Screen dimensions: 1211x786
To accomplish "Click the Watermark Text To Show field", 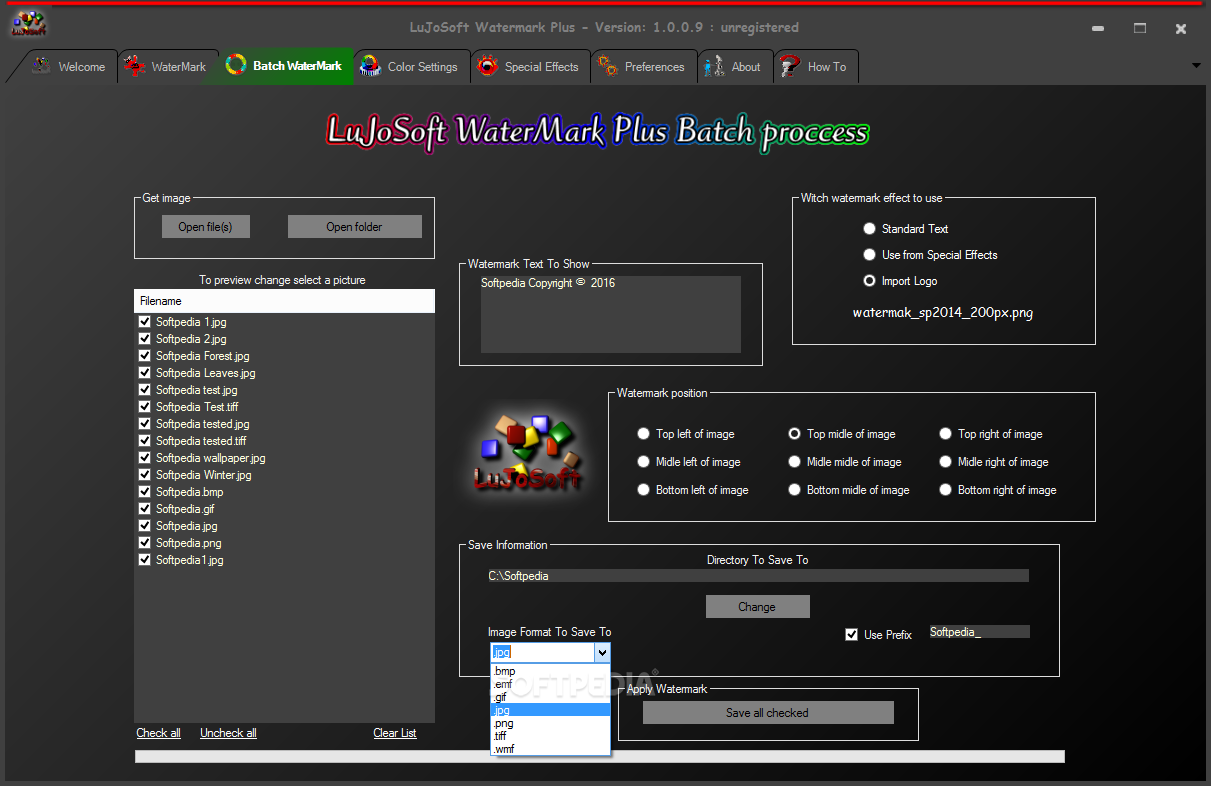I will pyautogui.click(x=610, y=314).
